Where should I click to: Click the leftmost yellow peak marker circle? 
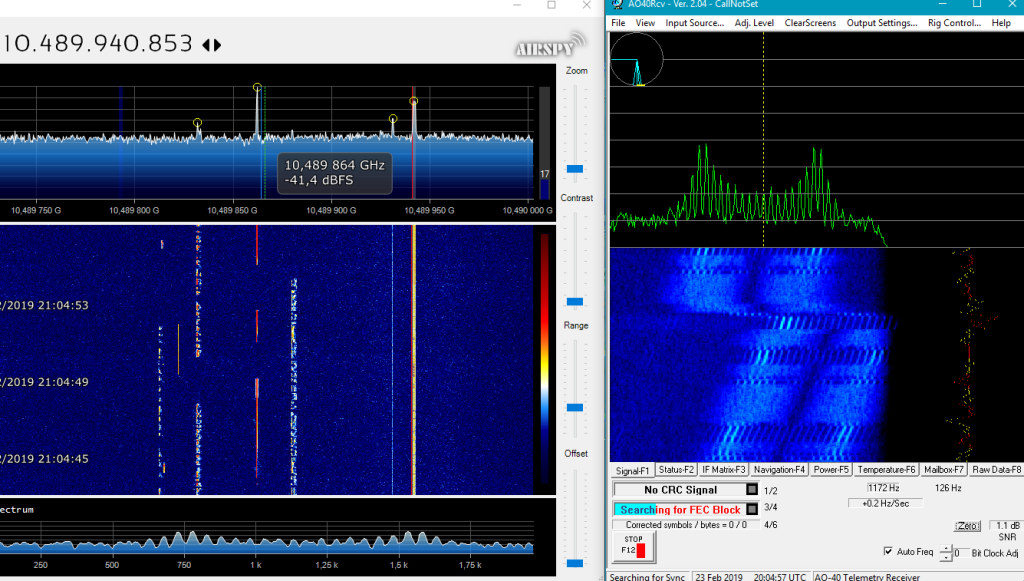pyautogui.click(x=197, y=122)
